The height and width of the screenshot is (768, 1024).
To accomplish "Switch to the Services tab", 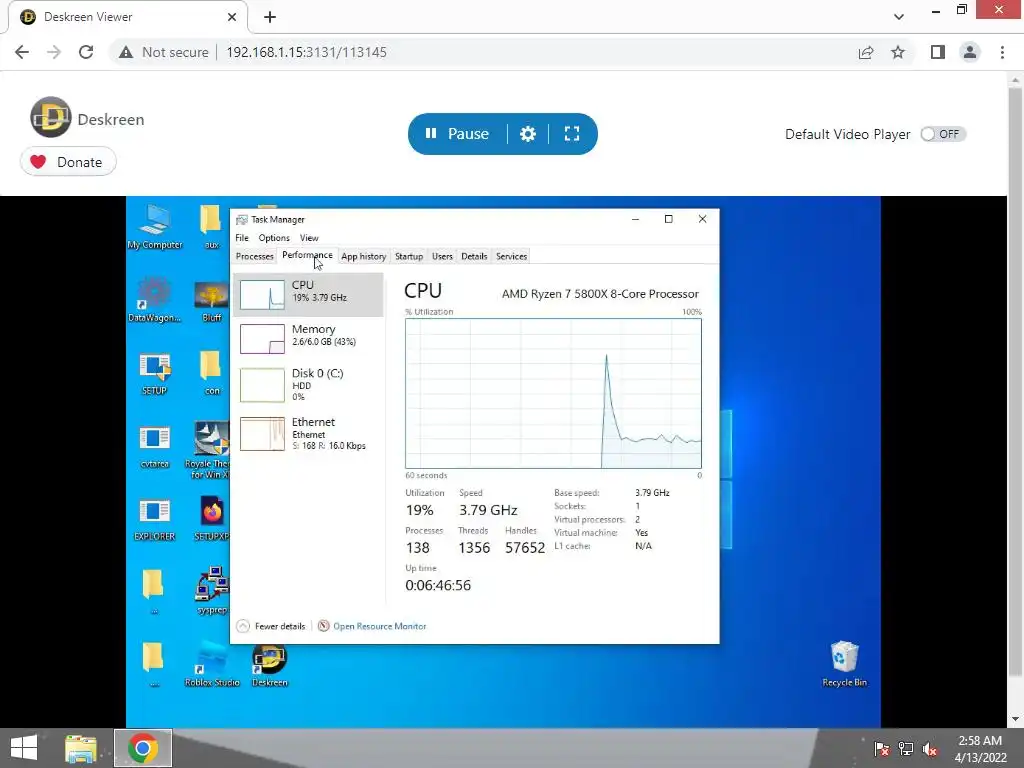I will tap(511, 256).
